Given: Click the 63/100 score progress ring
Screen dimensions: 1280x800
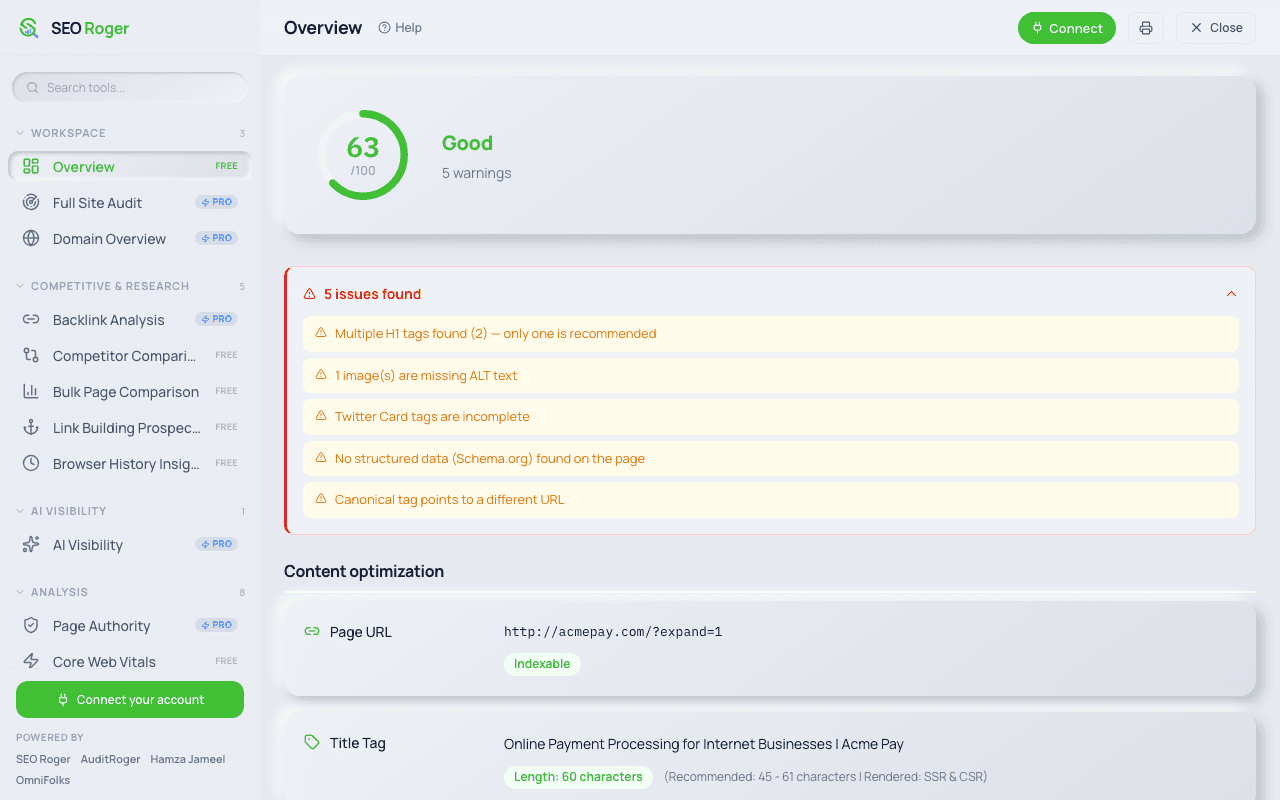Looking at the screenshot, I should pos(363,155).
